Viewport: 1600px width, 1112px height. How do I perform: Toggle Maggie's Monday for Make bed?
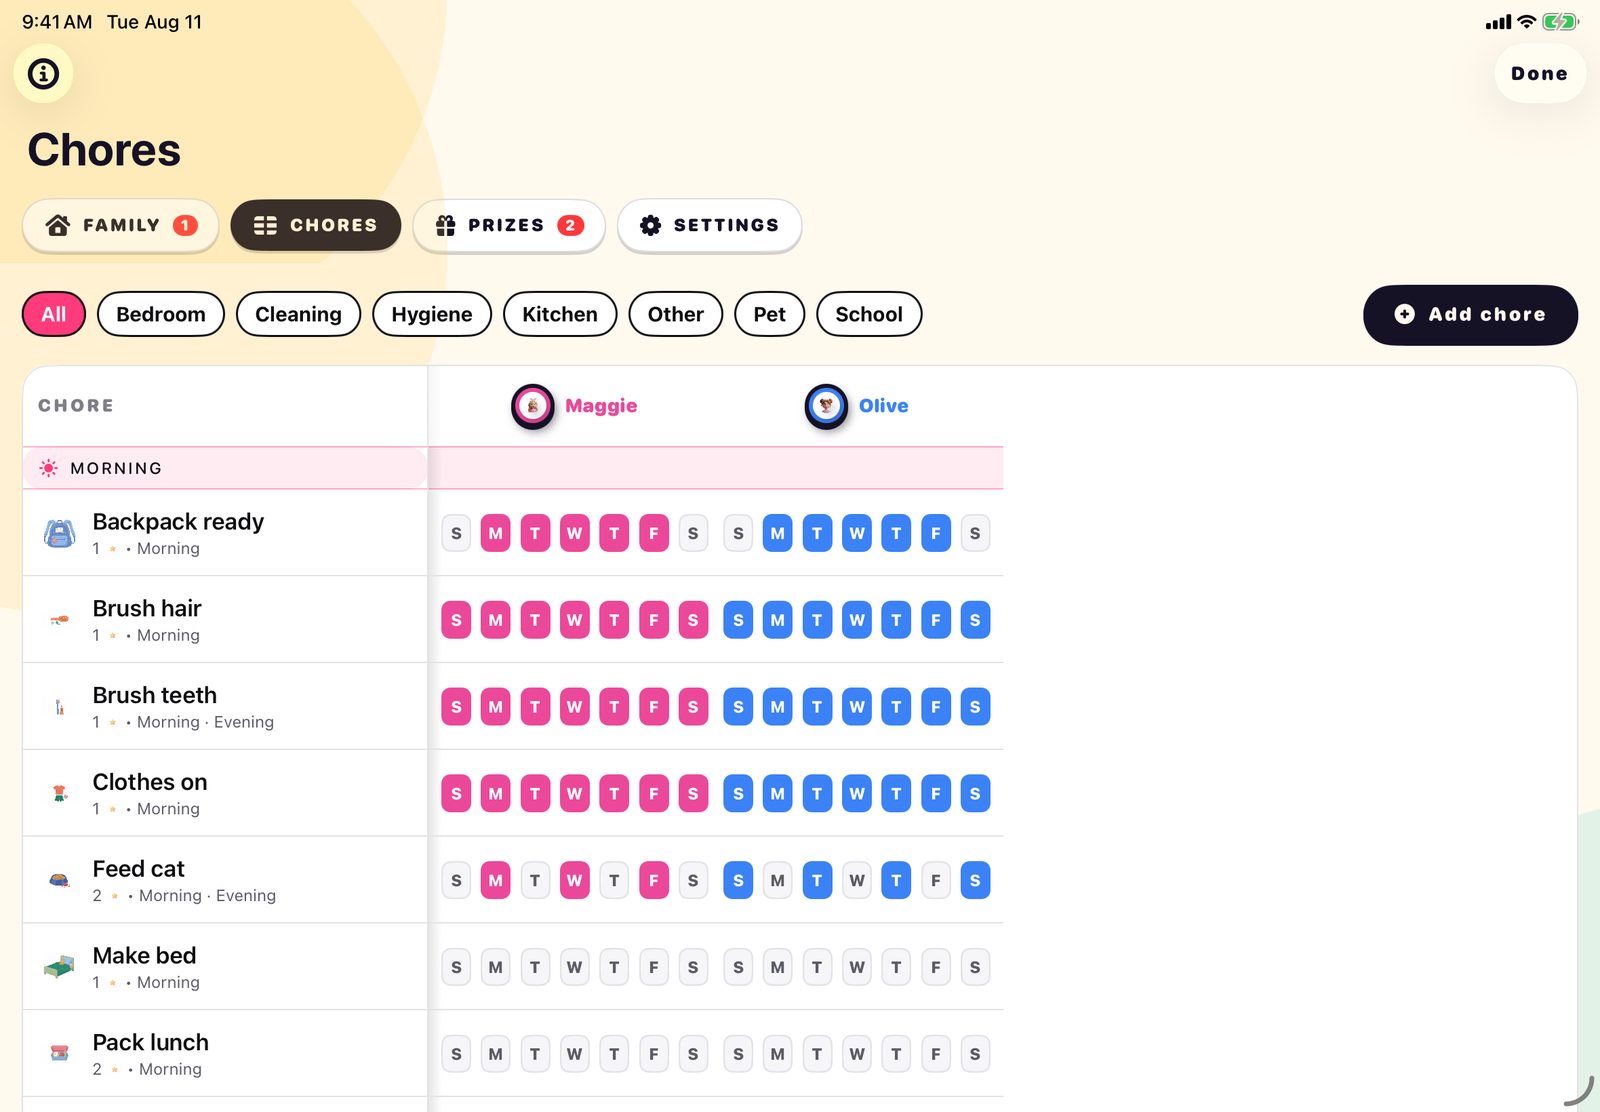495,968
